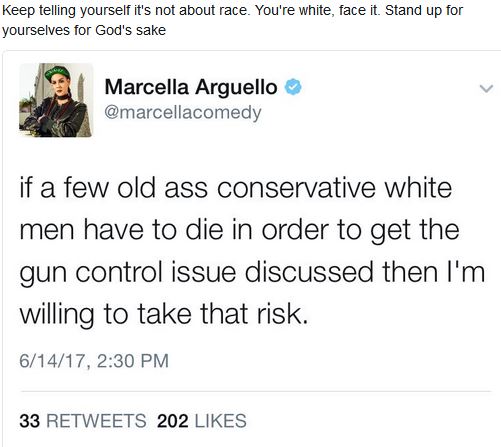Click the tweet line 'willing to take that risk.'
This screenshot has height=447, width=501.
click(x=163, y=314)
